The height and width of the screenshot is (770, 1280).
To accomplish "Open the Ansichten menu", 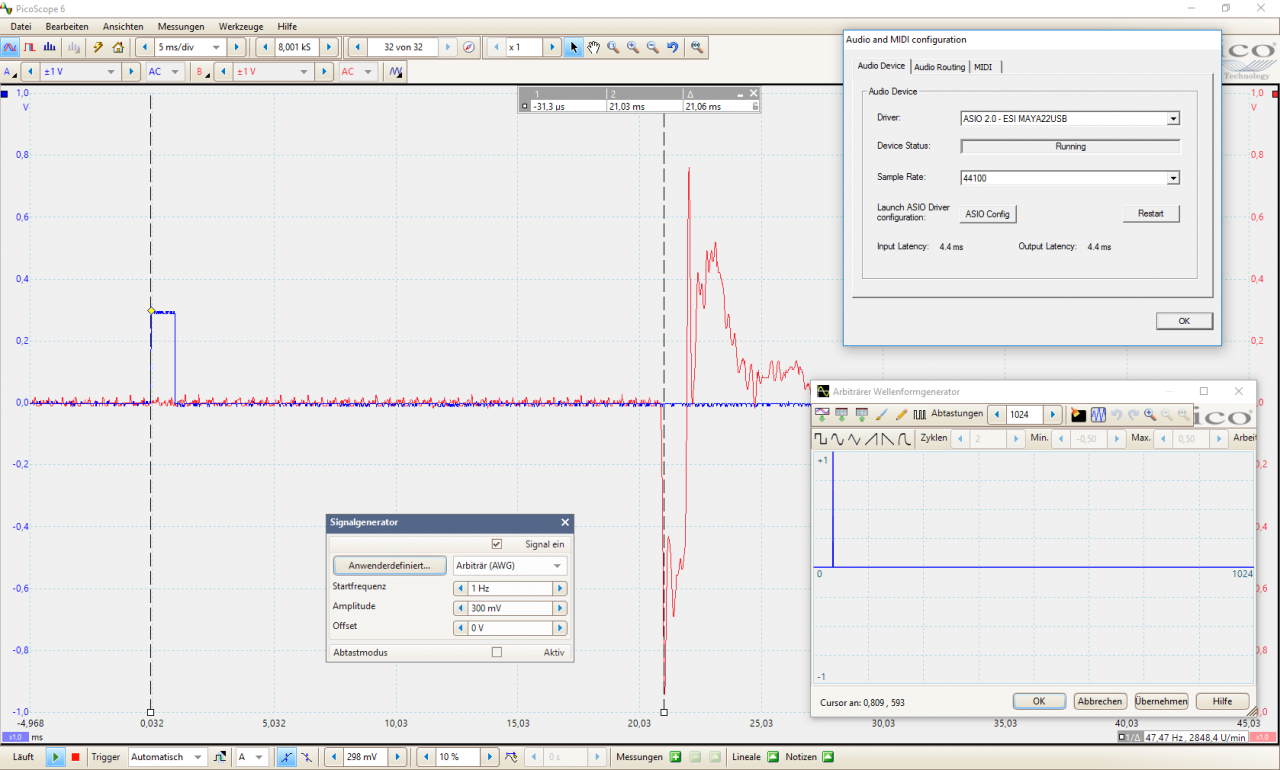I will tap(123, 26).
